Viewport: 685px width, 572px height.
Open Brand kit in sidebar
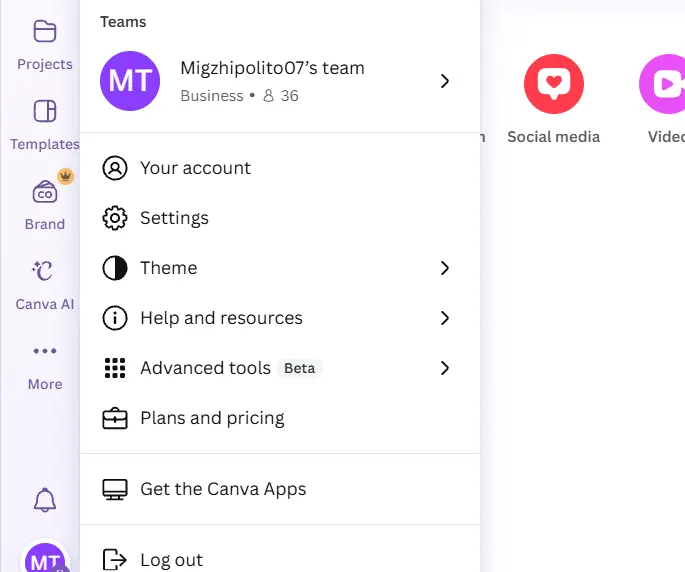click(45, 205)
